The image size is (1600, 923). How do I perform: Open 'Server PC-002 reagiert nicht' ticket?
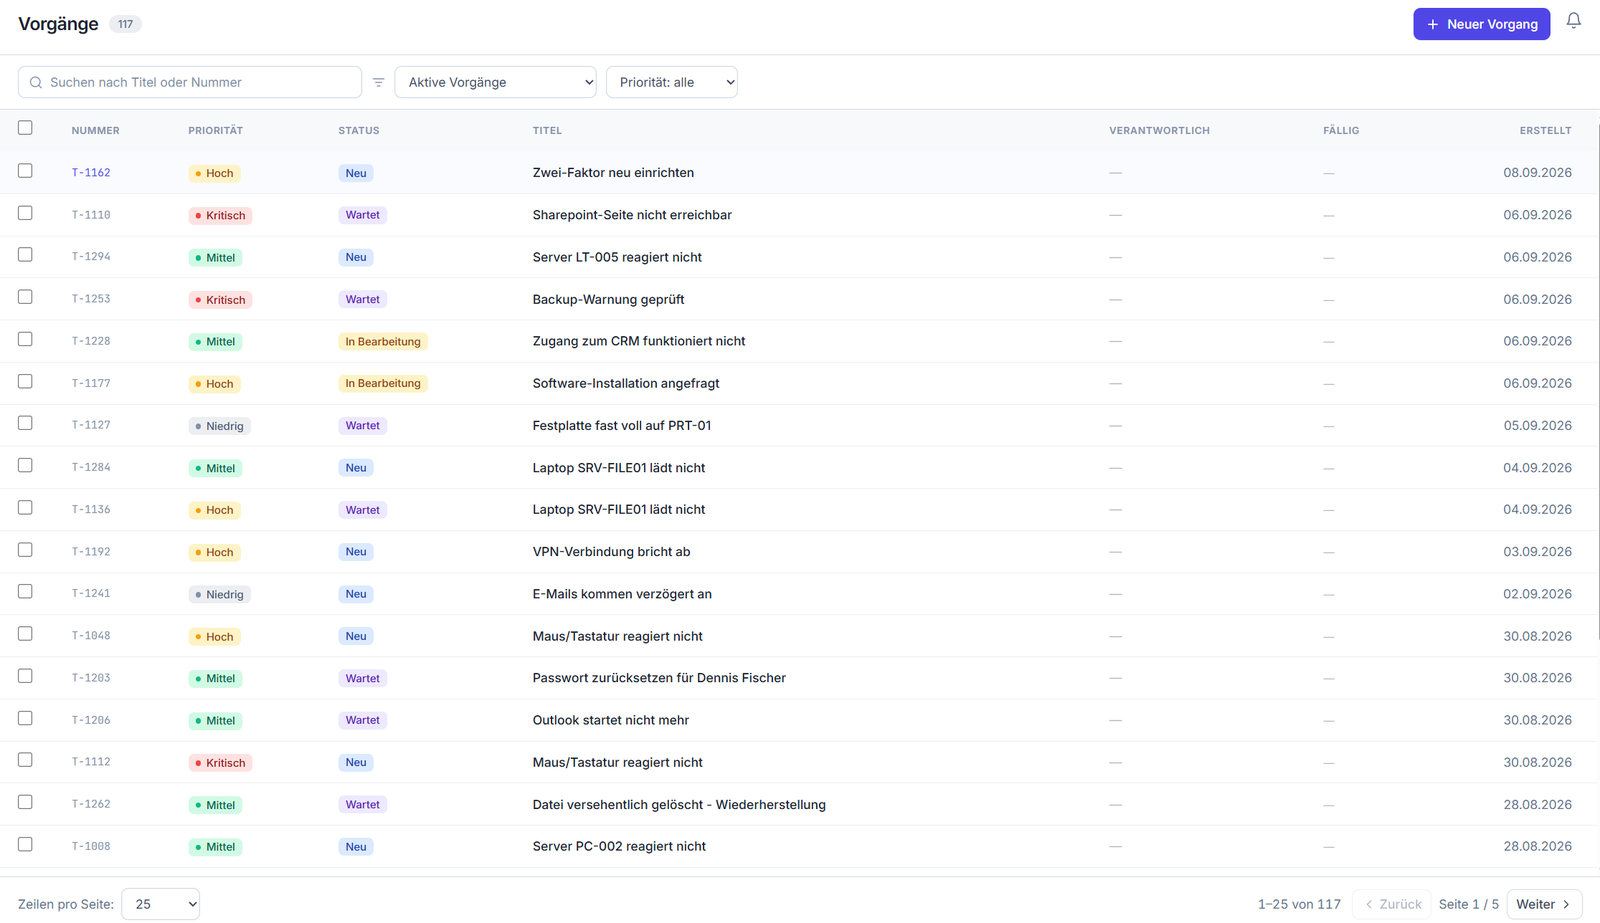pyautogui.click(x=619, y=847)
